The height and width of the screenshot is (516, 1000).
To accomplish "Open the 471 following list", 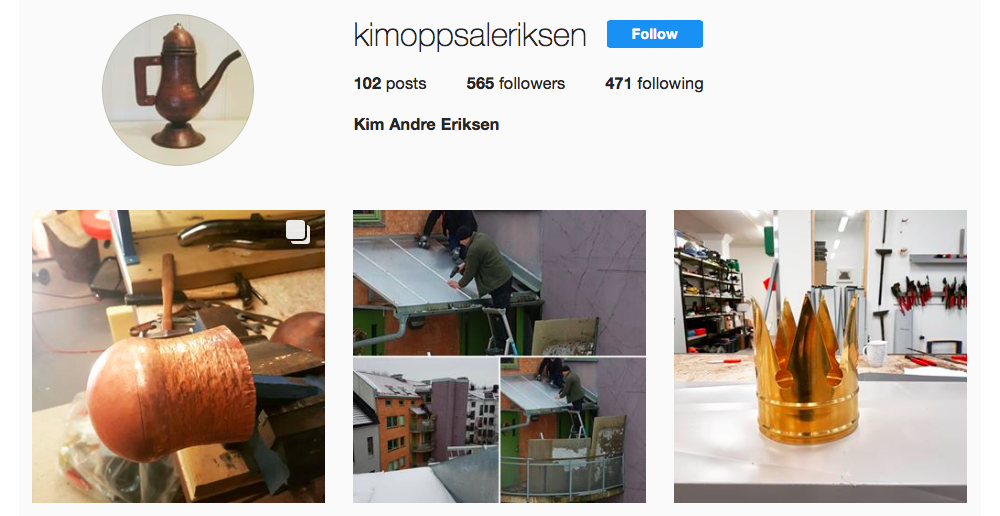I will pos(654,84).
